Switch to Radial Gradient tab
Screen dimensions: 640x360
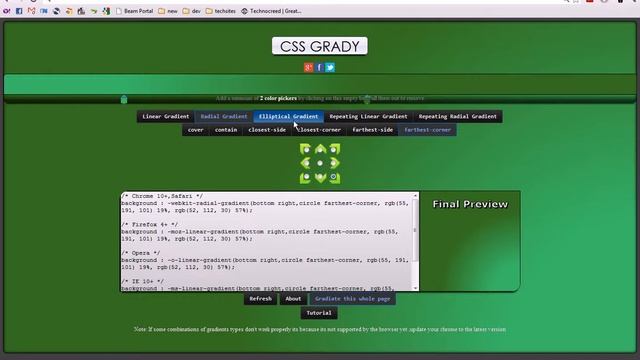pyautogui.click(x=224, y=116)
